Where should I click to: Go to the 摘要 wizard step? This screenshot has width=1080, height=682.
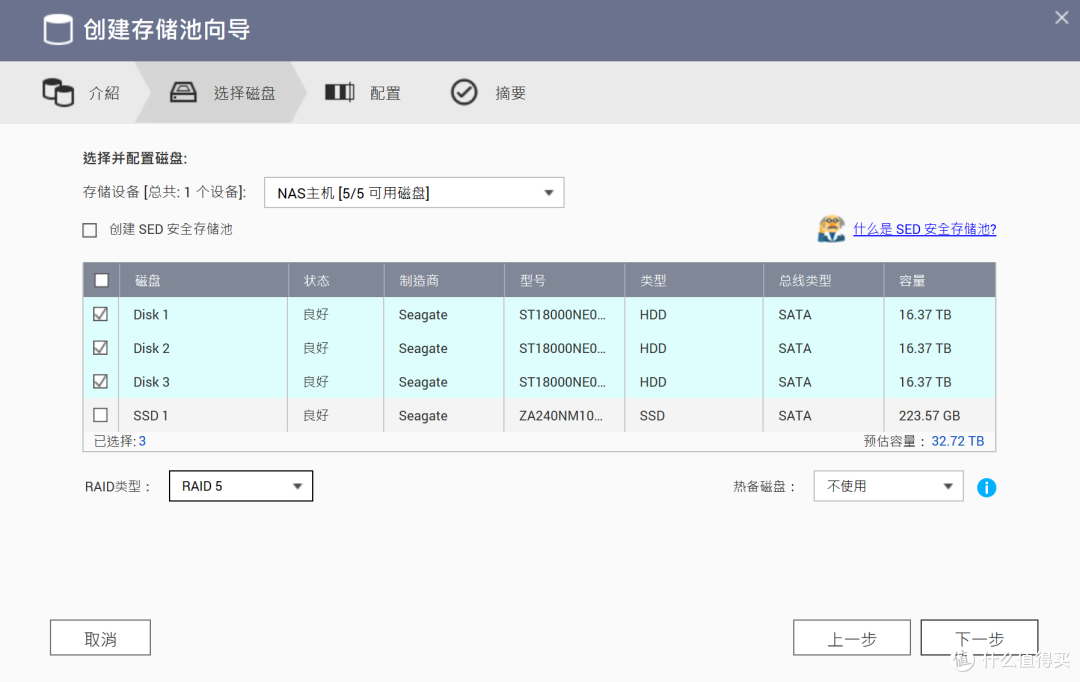(x=510, y=93)
